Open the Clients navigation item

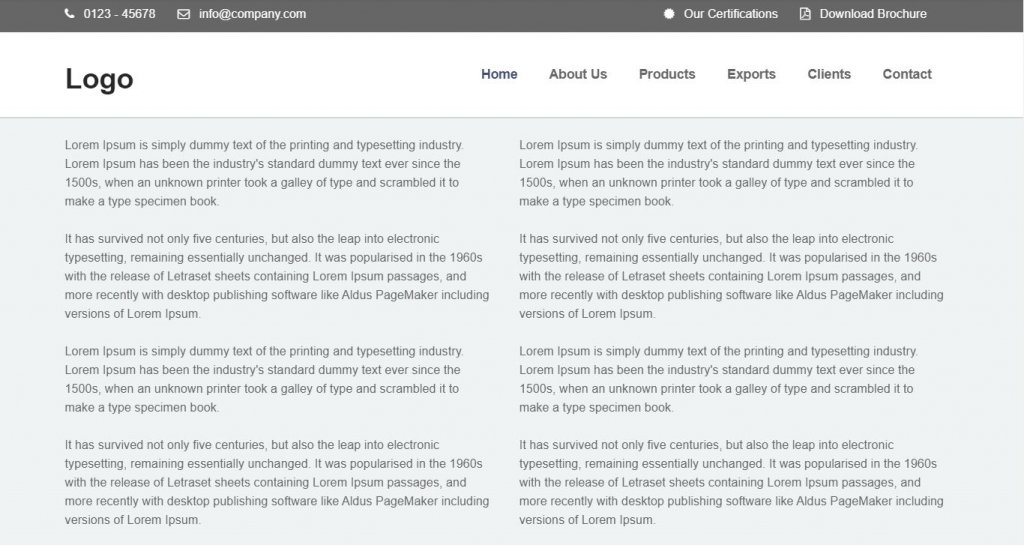pyautogui.click(x=829, y=74)
